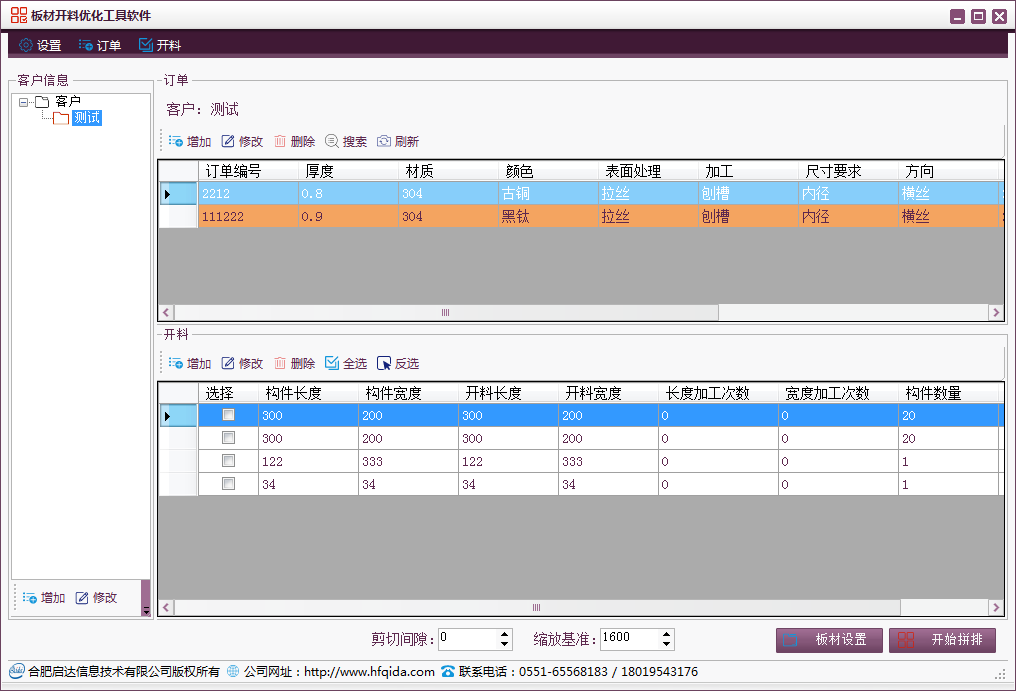Screen dimensions: 1016x691
Task: Click the Edit icon in the order toolbar
Action: click(x=228, y=142)
